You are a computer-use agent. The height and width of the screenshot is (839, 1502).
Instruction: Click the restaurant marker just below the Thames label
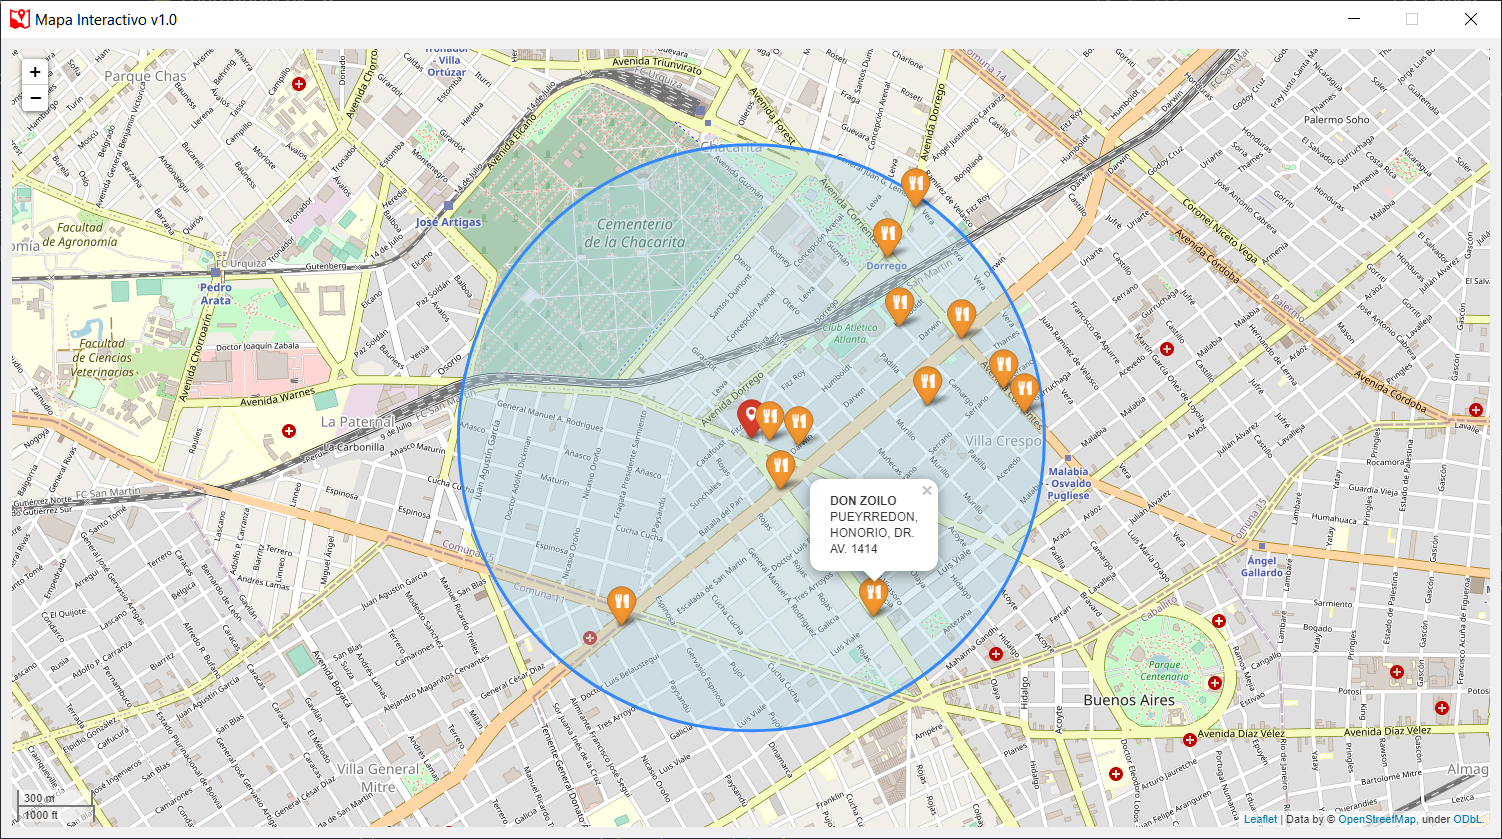click(x=1003, y=369)
